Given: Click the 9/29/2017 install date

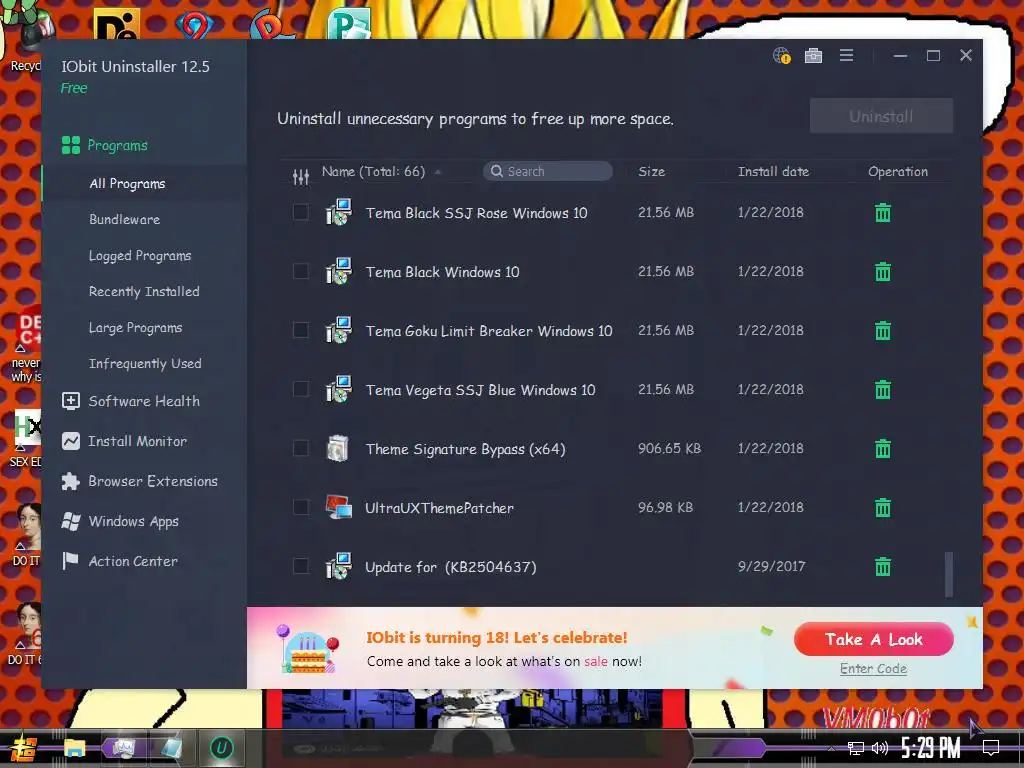Looking at the screenshot, I should (x=771, y=566).
